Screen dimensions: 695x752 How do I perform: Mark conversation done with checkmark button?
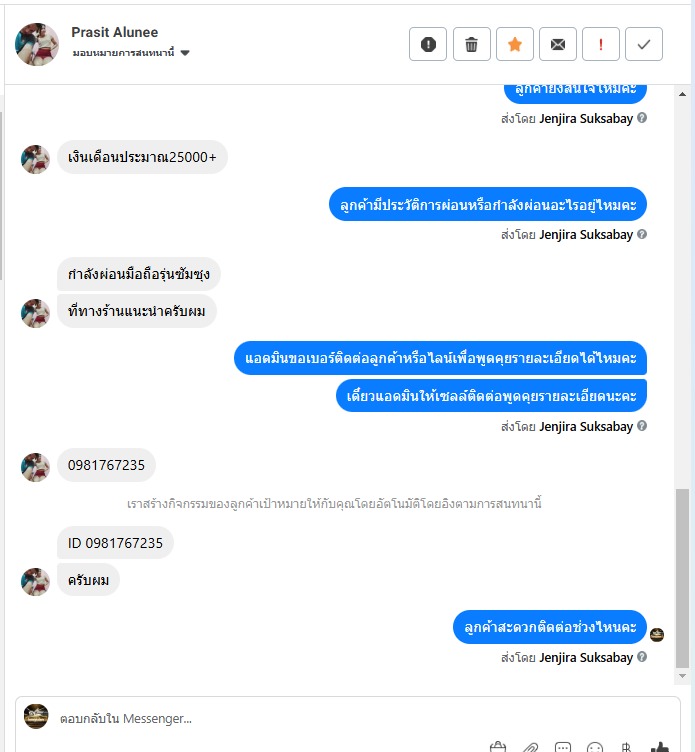(x=644, y=44)
